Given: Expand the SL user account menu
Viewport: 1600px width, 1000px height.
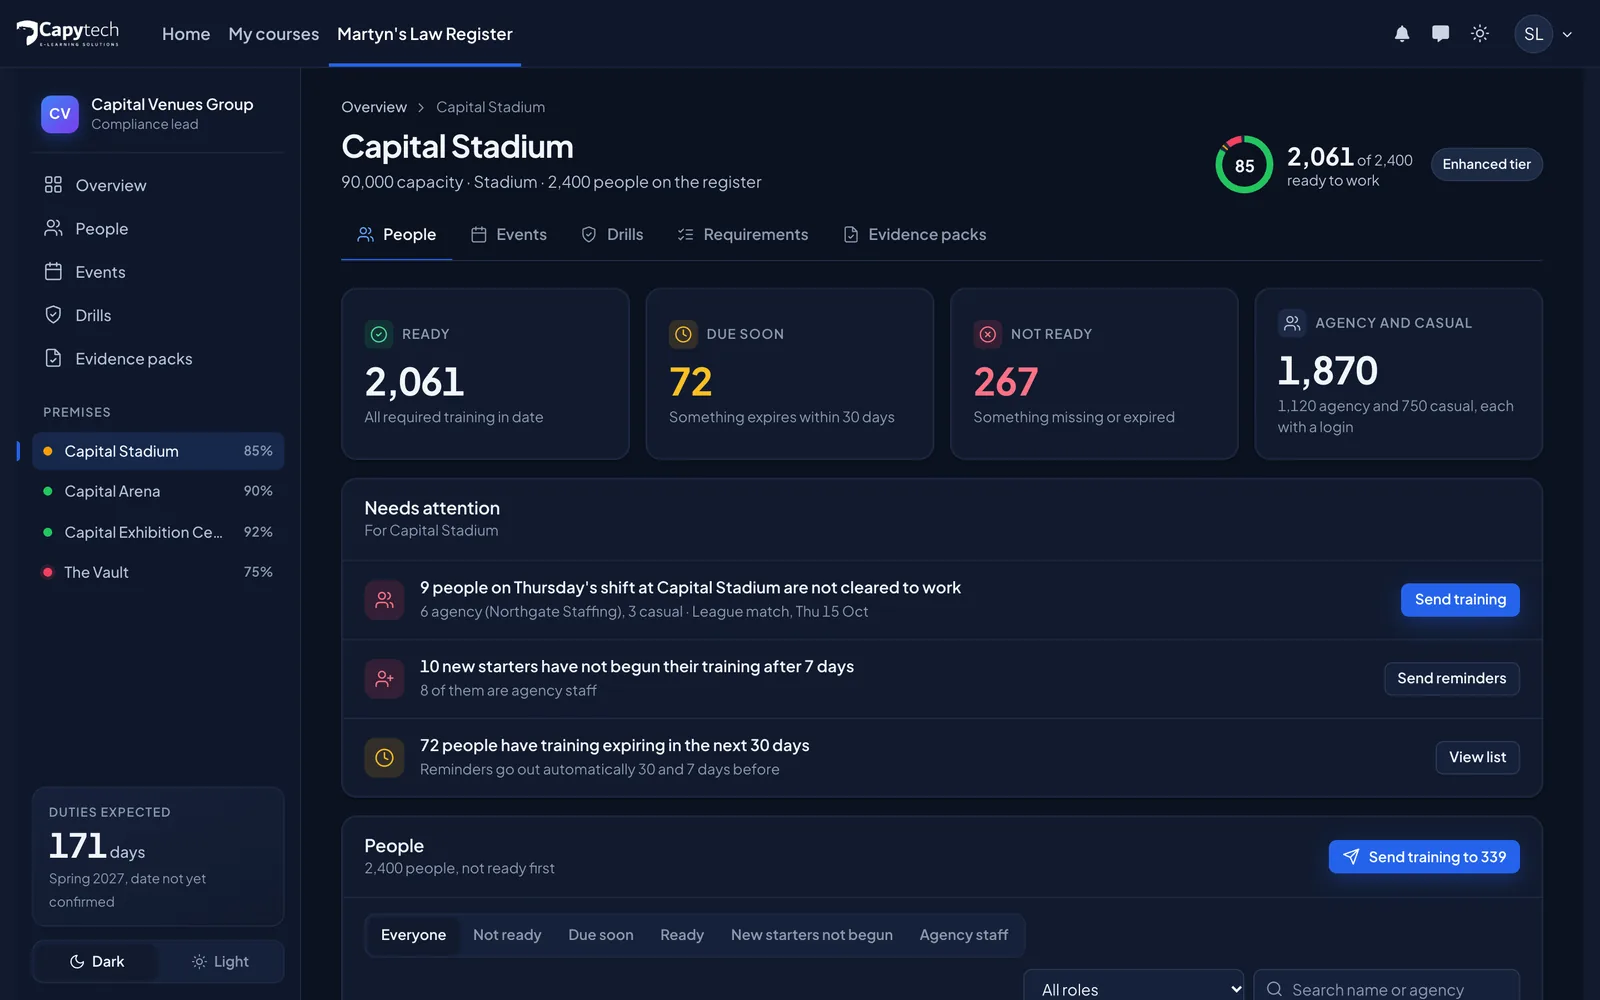Looking at the screenshot, I should (1545, 34).
